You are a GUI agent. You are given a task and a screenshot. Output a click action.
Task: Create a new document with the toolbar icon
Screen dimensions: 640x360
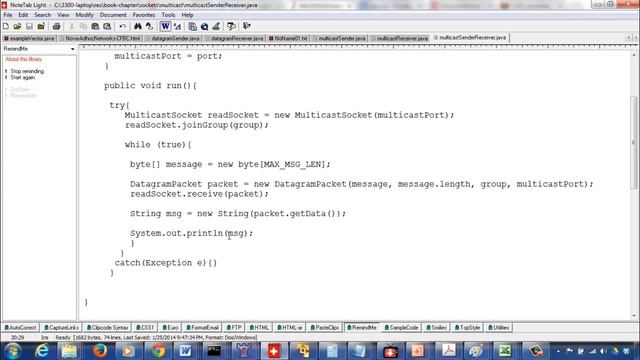[6, 27]
